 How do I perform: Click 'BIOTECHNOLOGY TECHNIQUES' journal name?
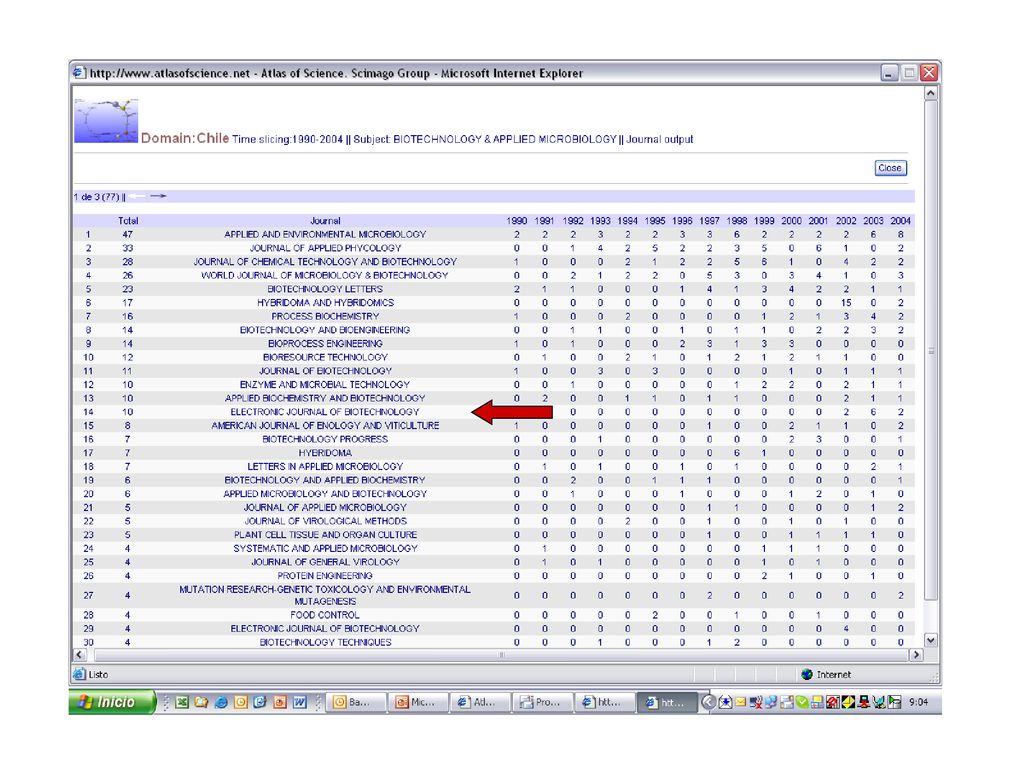[x=325, y=643]
